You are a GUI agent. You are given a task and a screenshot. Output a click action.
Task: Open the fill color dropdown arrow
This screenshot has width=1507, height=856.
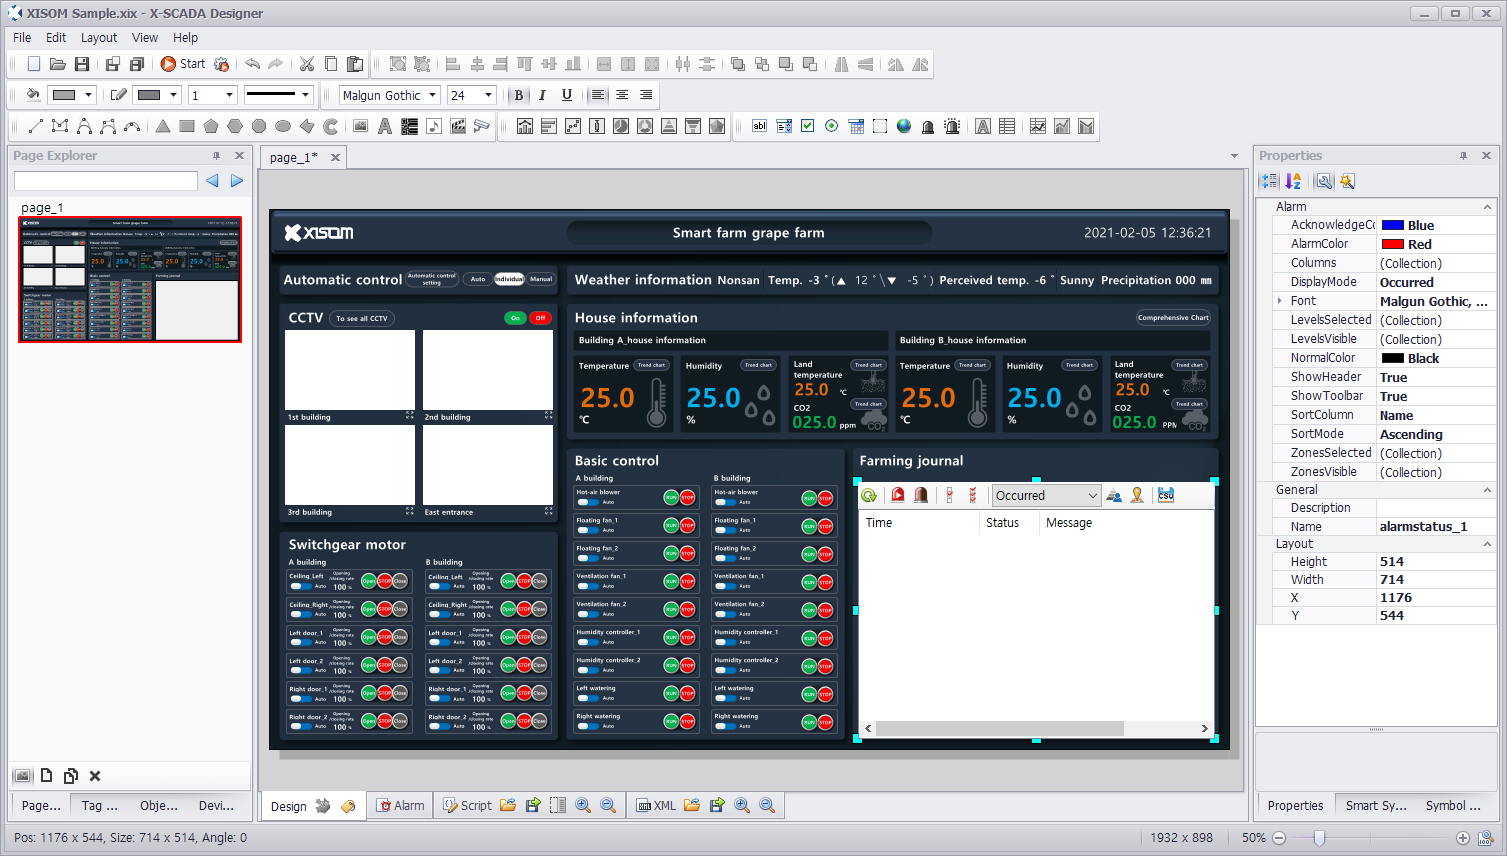[x=88, y=95]
